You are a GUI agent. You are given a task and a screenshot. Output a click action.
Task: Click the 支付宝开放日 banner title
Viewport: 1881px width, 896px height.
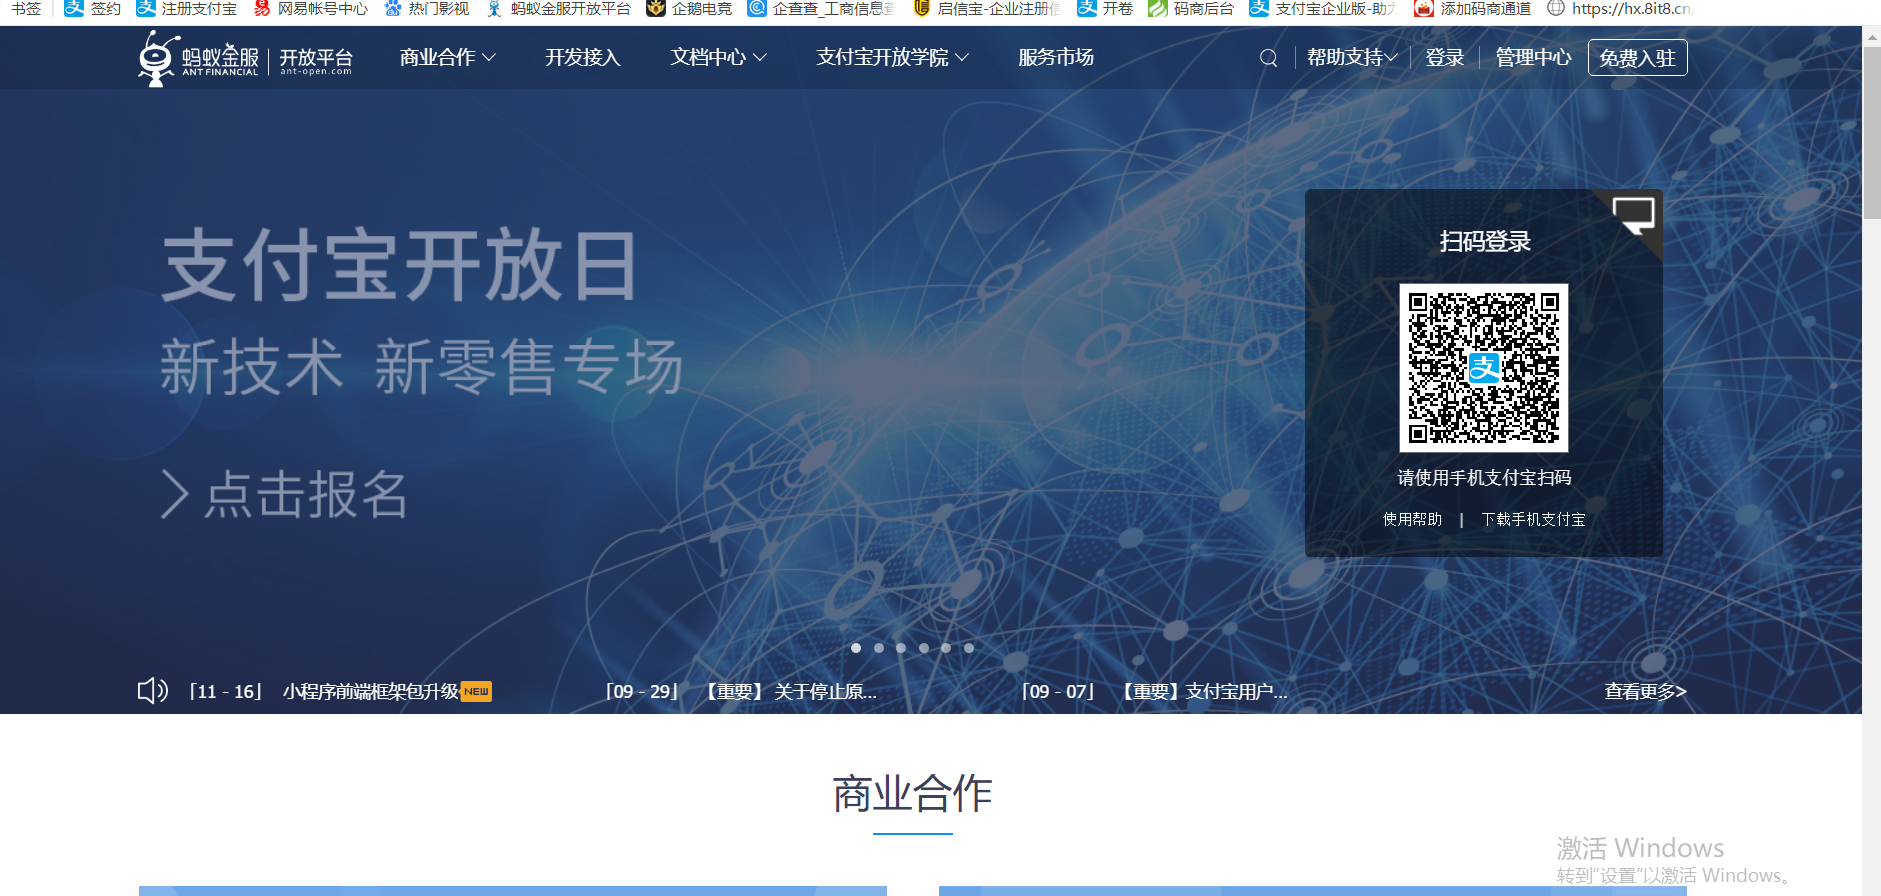[x=399, y=266]
